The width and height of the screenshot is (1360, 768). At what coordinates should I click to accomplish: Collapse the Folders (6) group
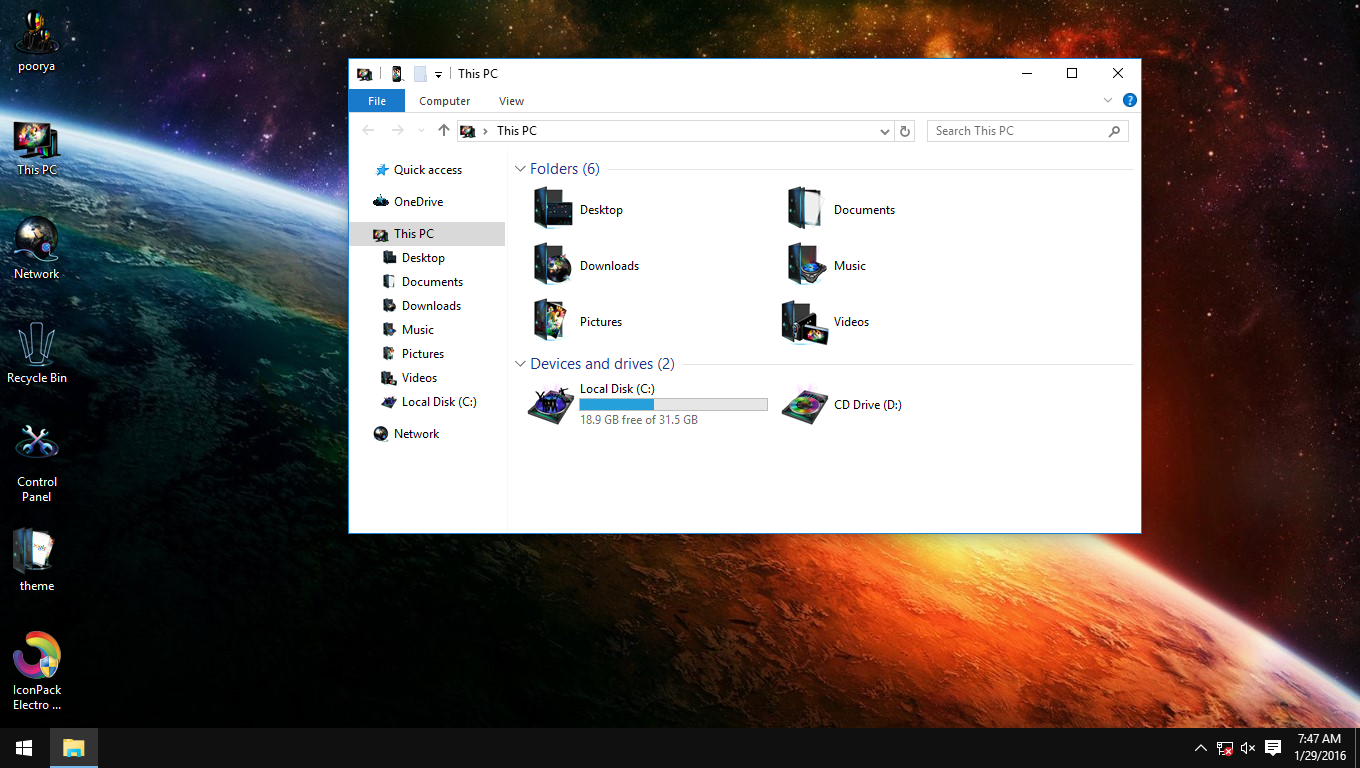pos(520,169)
